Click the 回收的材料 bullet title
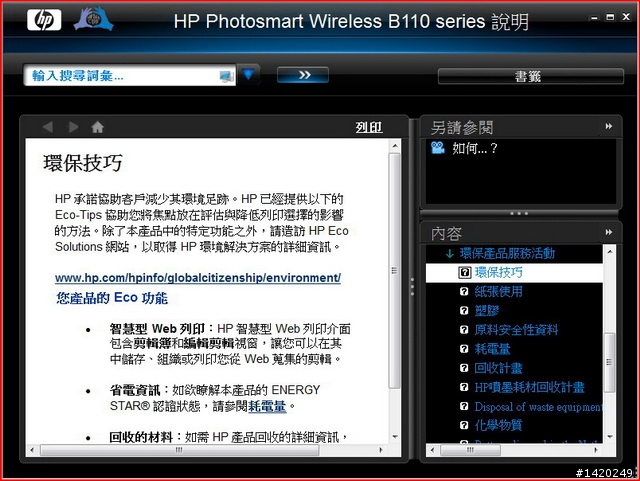The height and width of the screenshot is (481, 640). pyautogui.click(x=141, y=437)
